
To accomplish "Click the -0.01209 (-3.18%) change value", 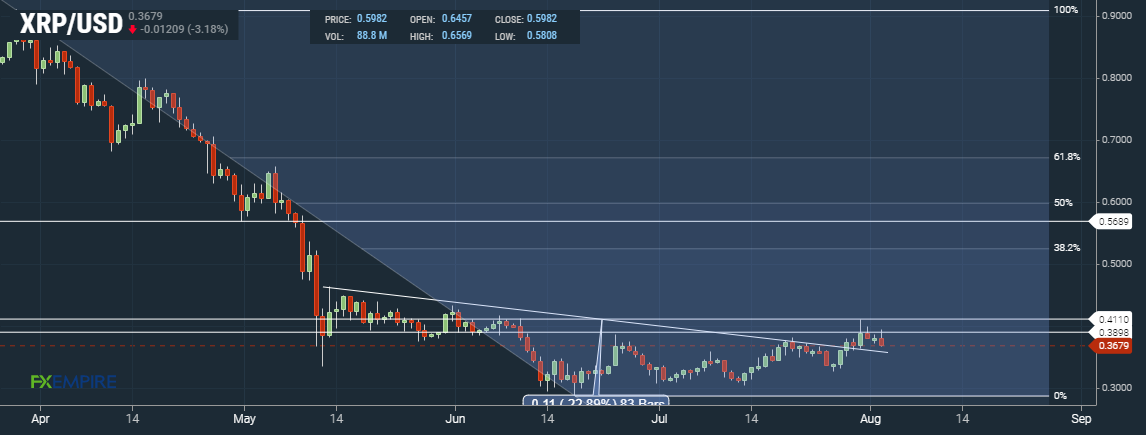I will (184, 30).
